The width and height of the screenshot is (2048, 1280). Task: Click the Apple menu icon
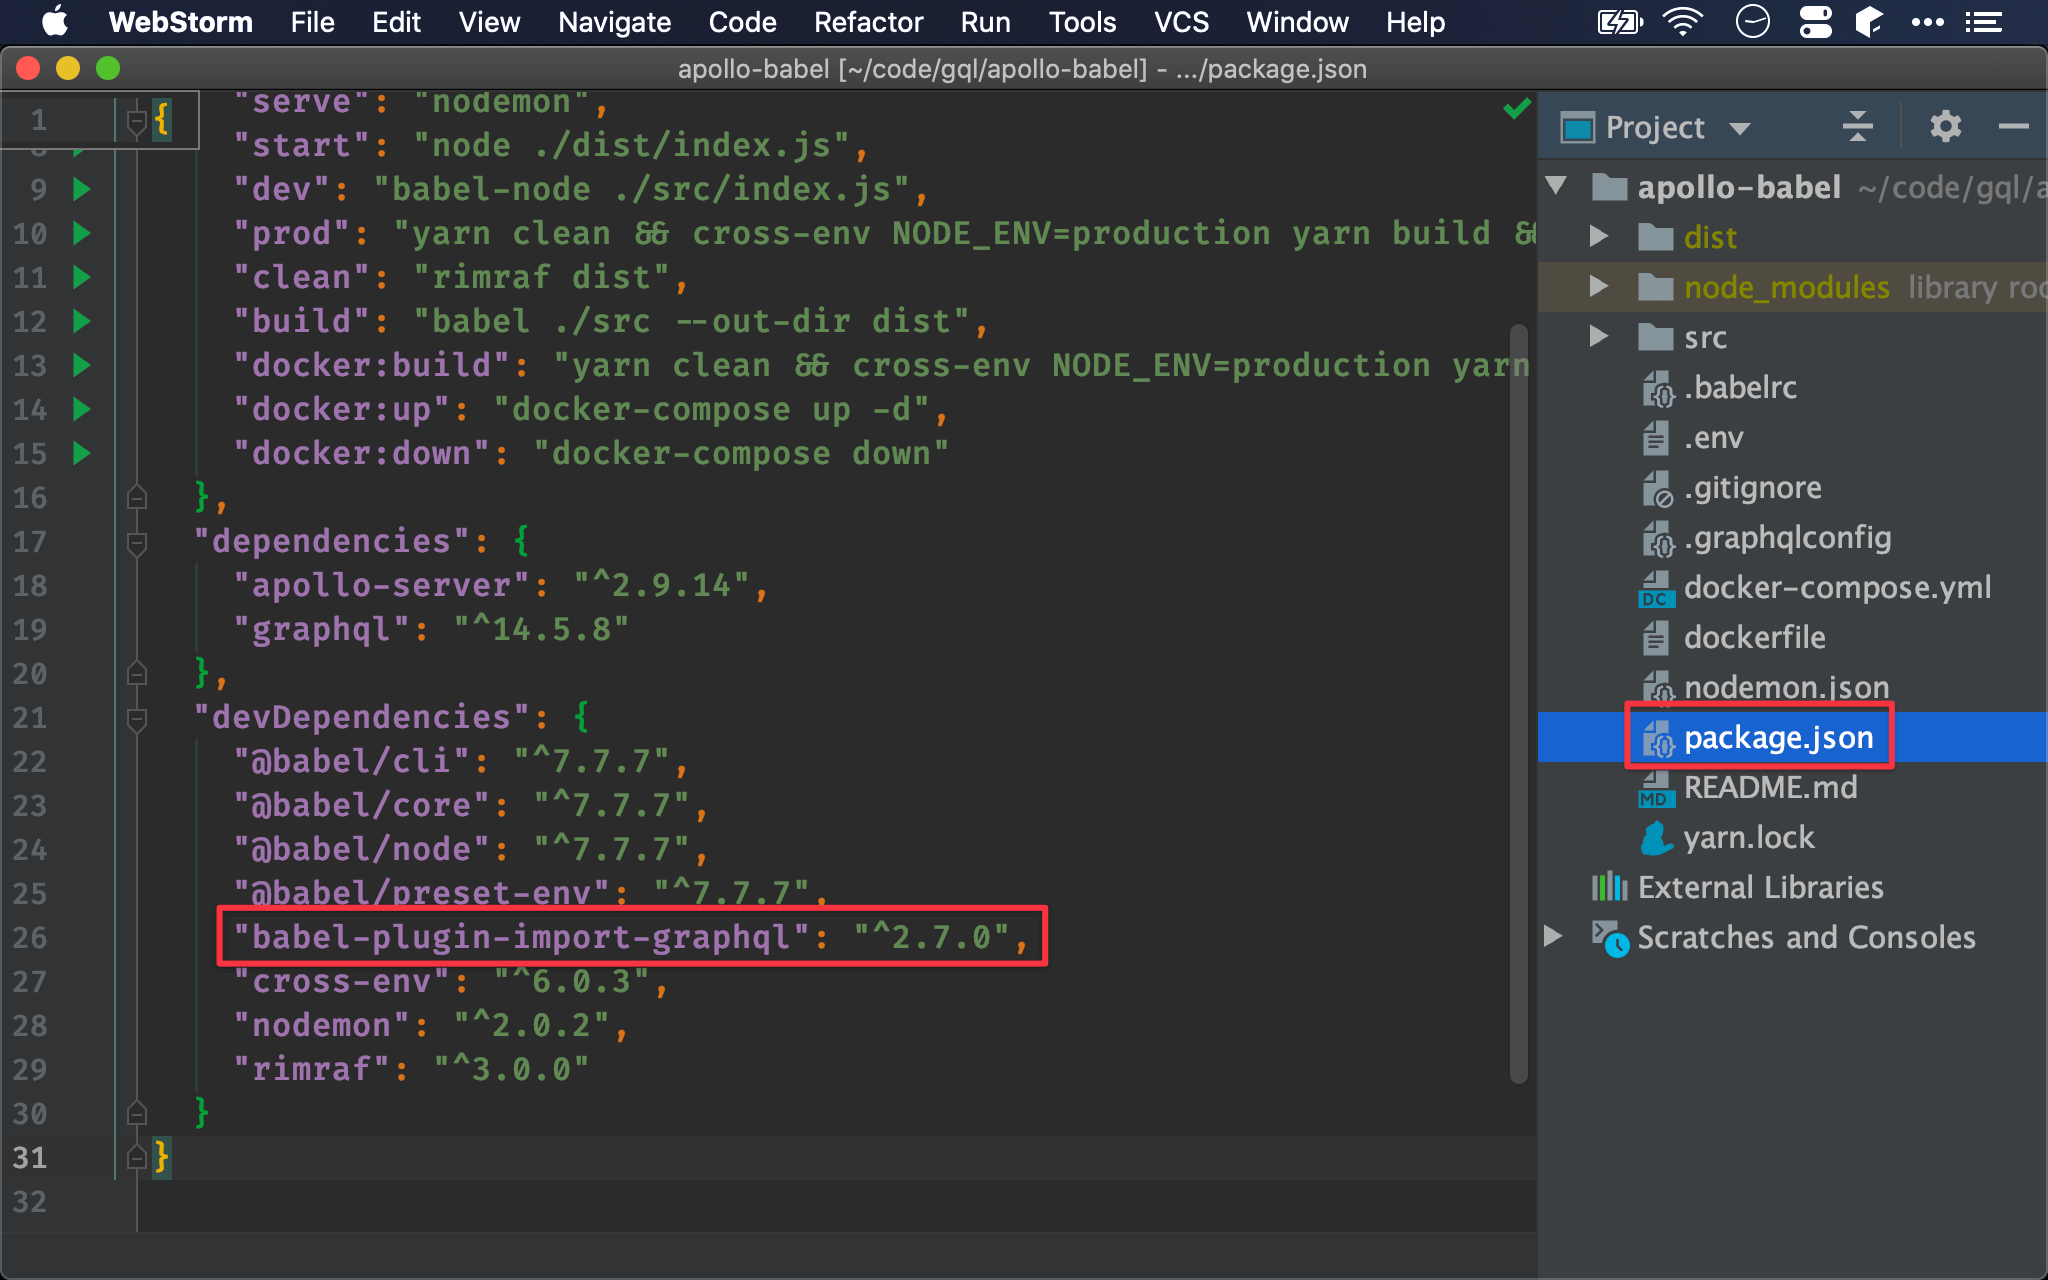54,21
